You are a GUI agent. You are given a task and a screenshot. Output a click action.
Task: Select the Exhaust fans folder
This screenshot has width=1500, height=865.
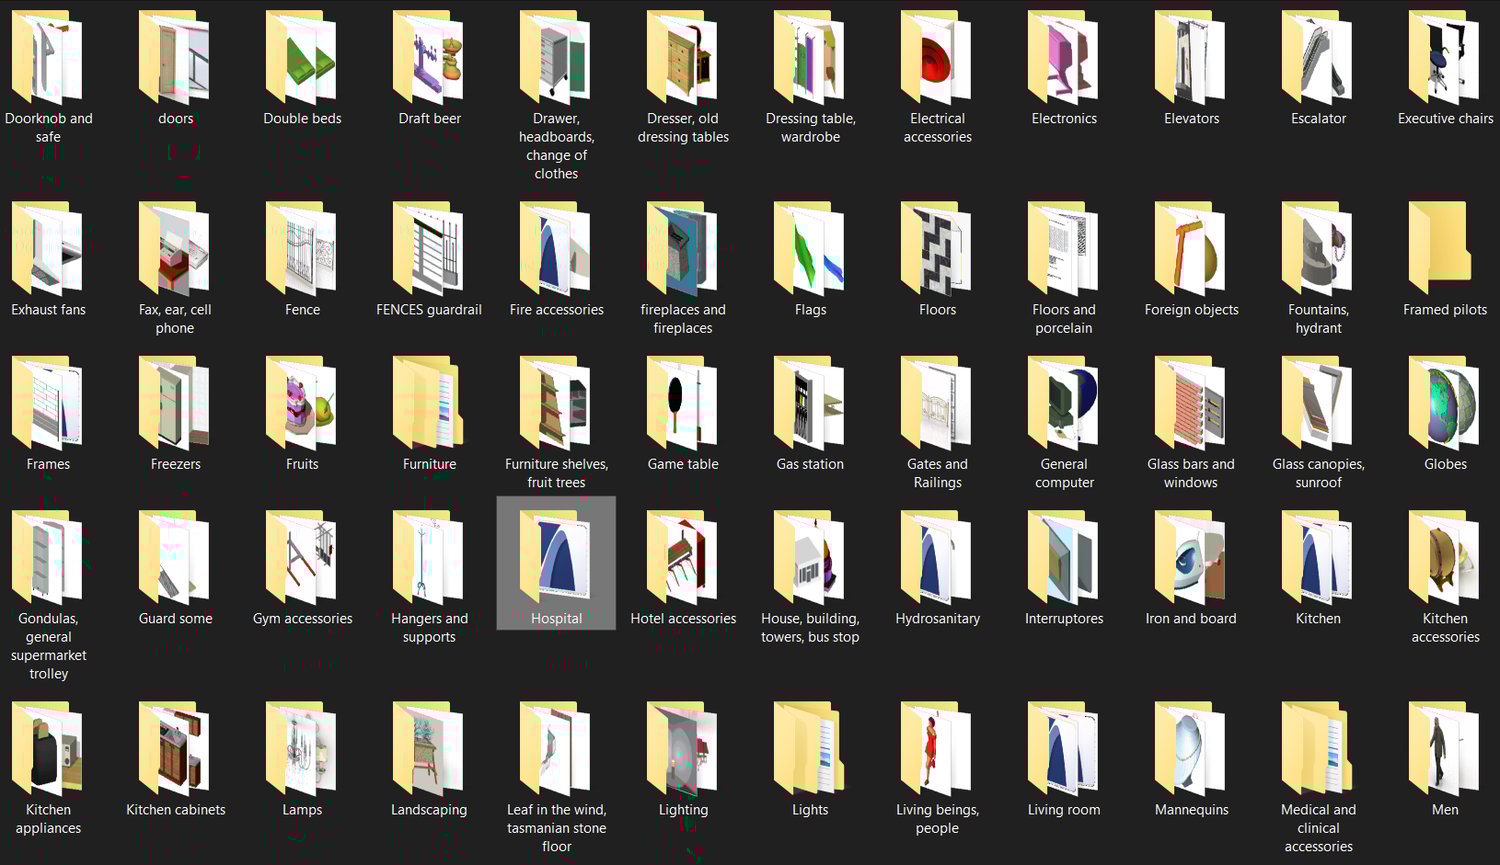(48, 248)
